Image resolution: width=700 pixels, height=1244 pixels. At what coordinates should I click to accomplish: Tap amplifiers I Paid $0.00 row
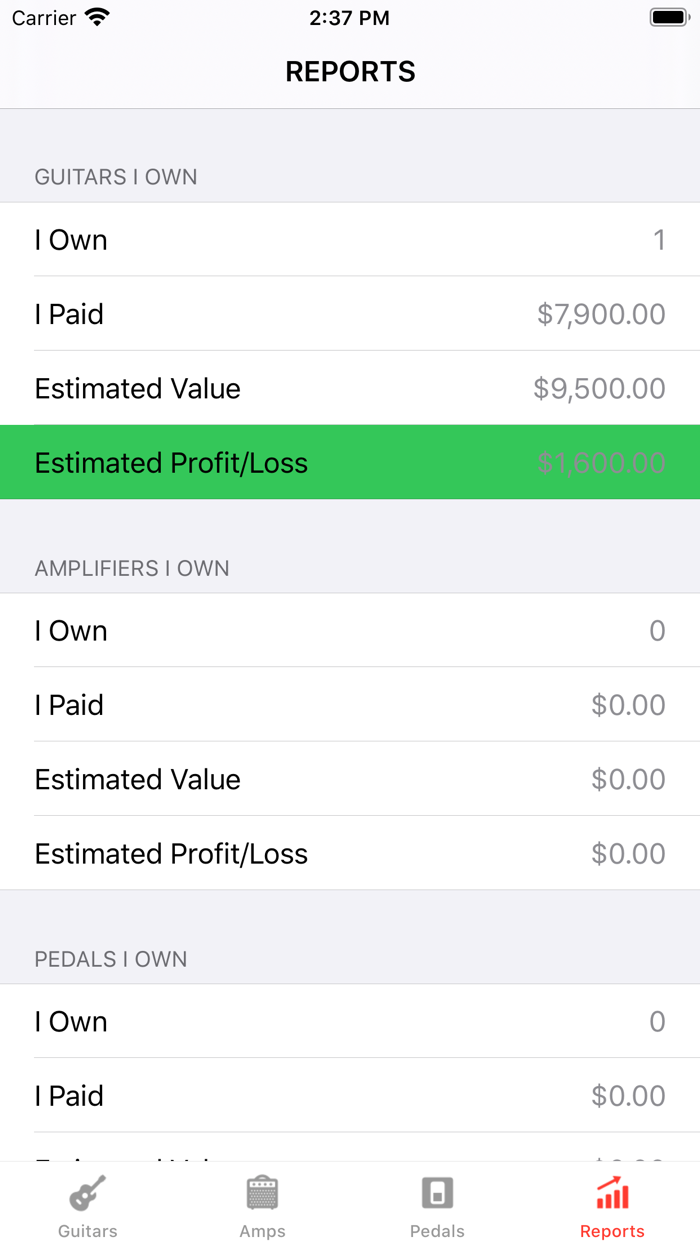(350, 705)
